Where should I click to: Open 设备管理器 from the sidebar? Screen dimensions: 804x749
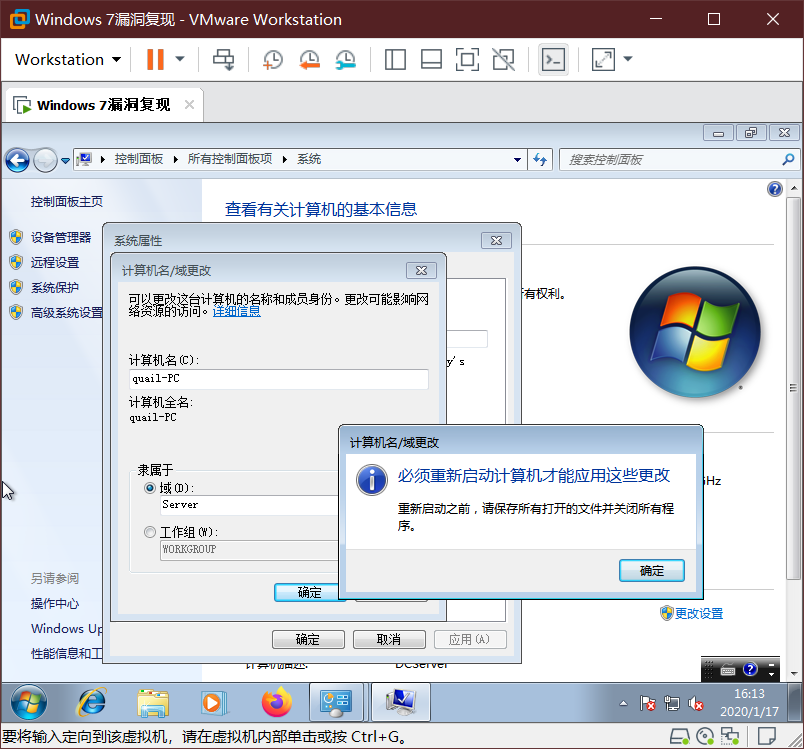coord(61,237)
